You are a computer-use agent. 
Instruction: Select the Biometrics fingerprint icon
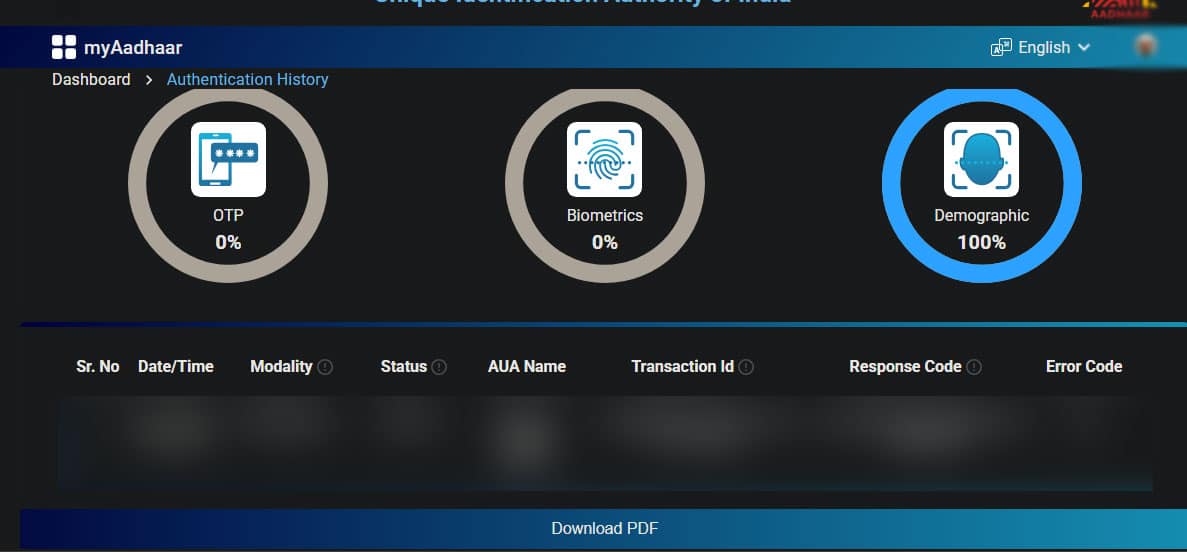(604, 159)
